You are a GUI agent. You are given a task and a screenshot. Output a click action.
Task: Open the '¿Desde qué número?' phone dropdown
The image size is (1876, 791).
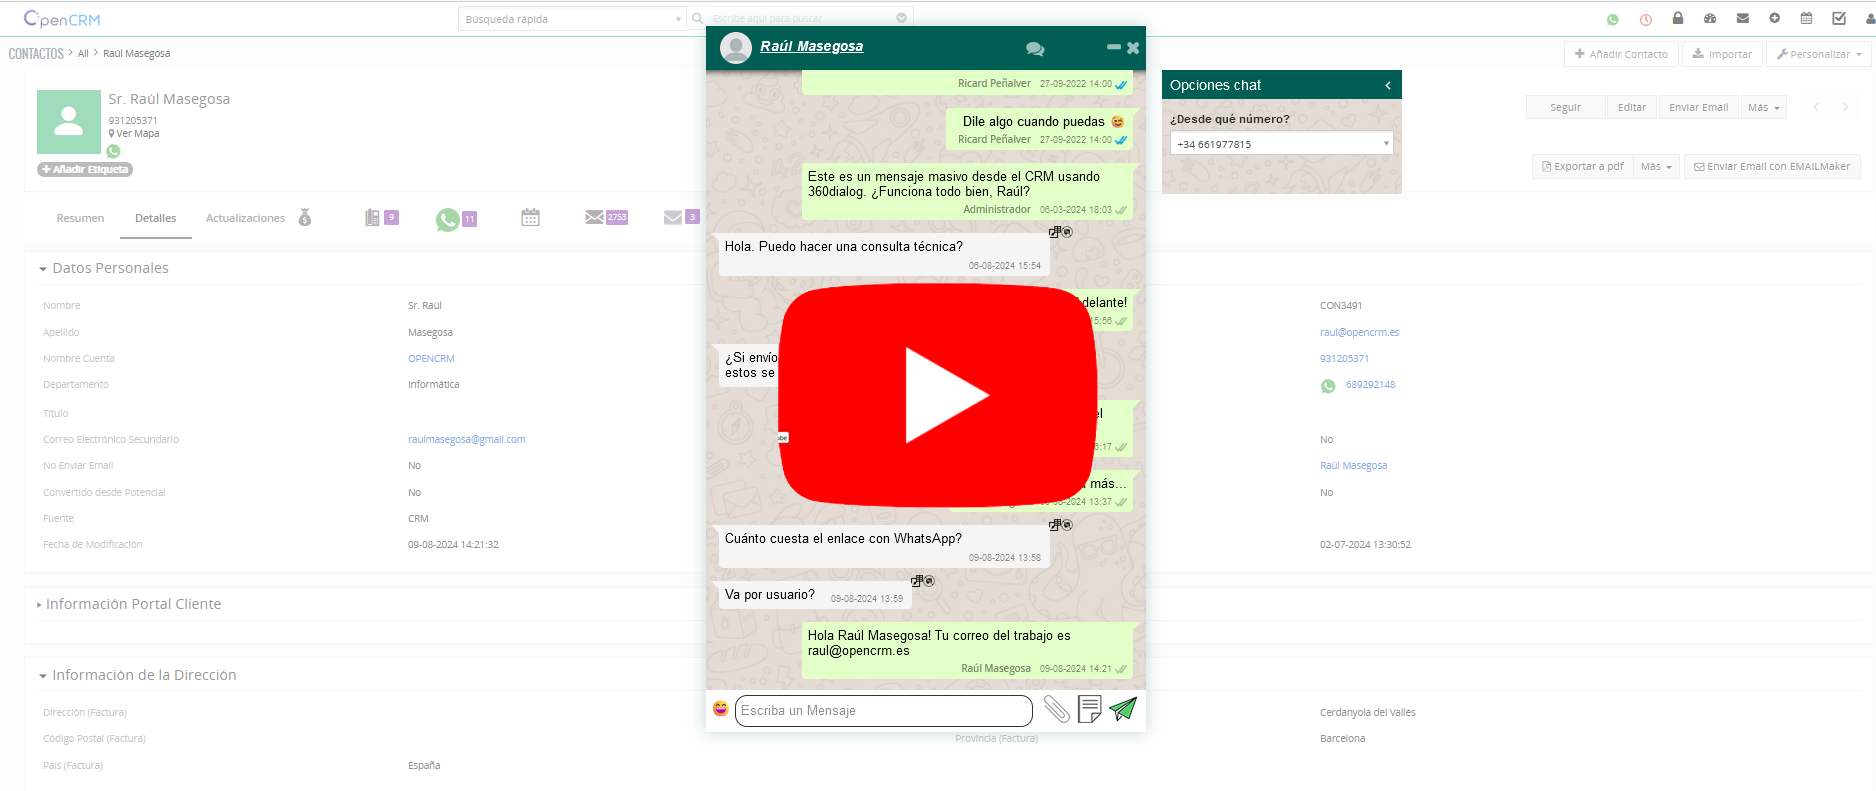[1281, 144]
